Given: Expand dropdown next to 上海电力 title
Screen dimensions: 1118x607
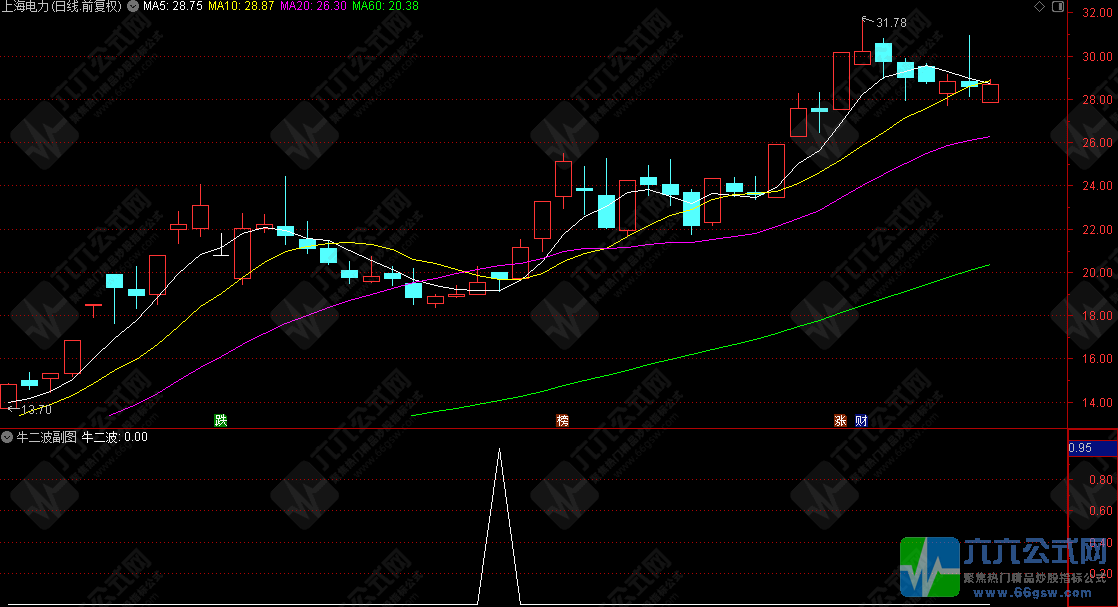Looking at the screenshot, I should tap(133, 7).
